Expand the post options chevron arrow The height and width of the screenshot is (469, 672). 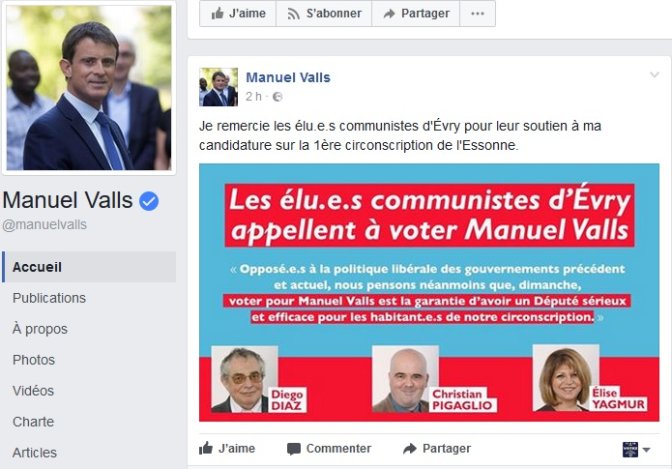(x=654, y=75)
